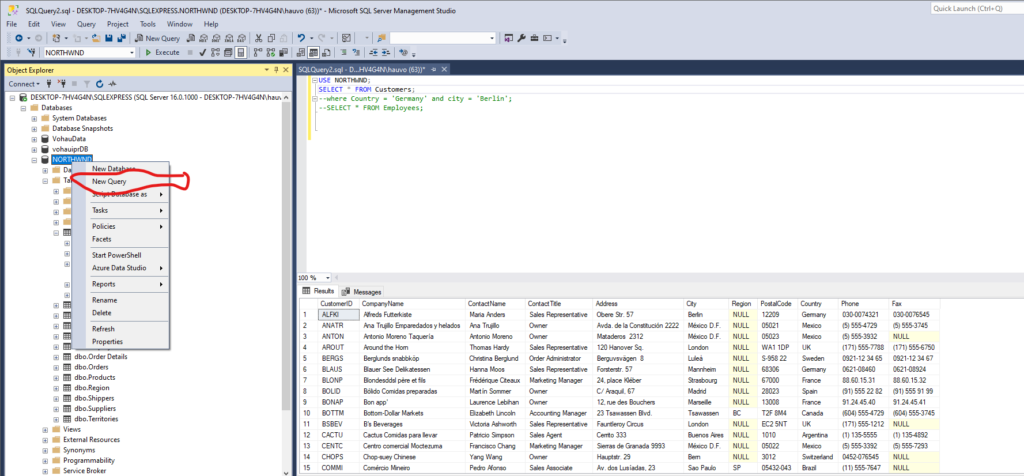Select New Query in context menu

tap(109, 182)
